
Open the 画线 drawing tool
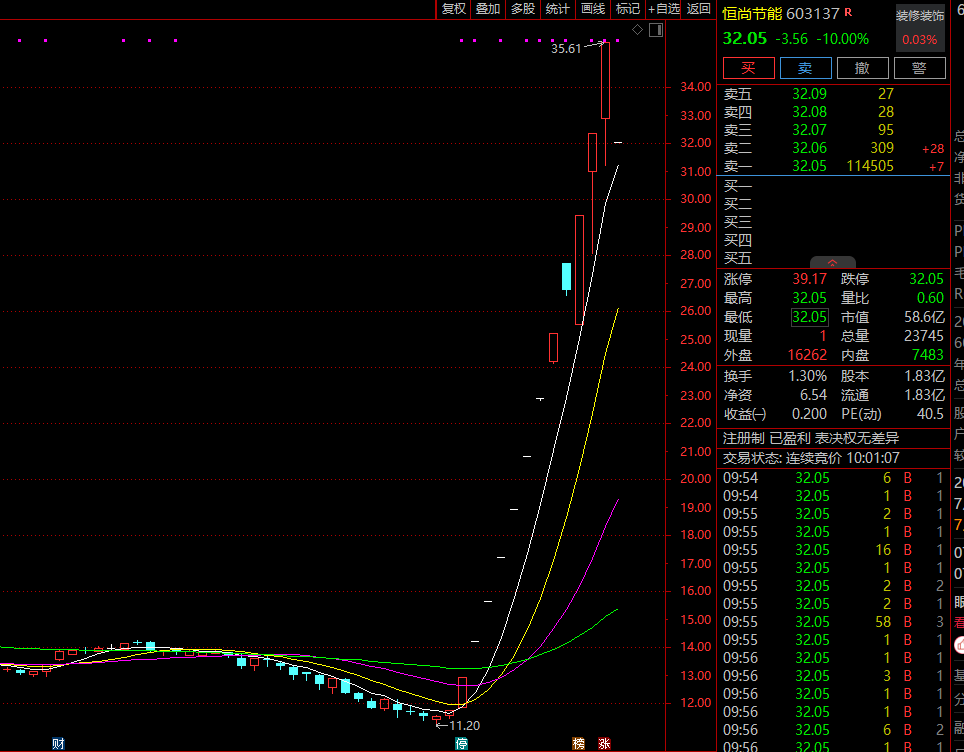(593, 9)
